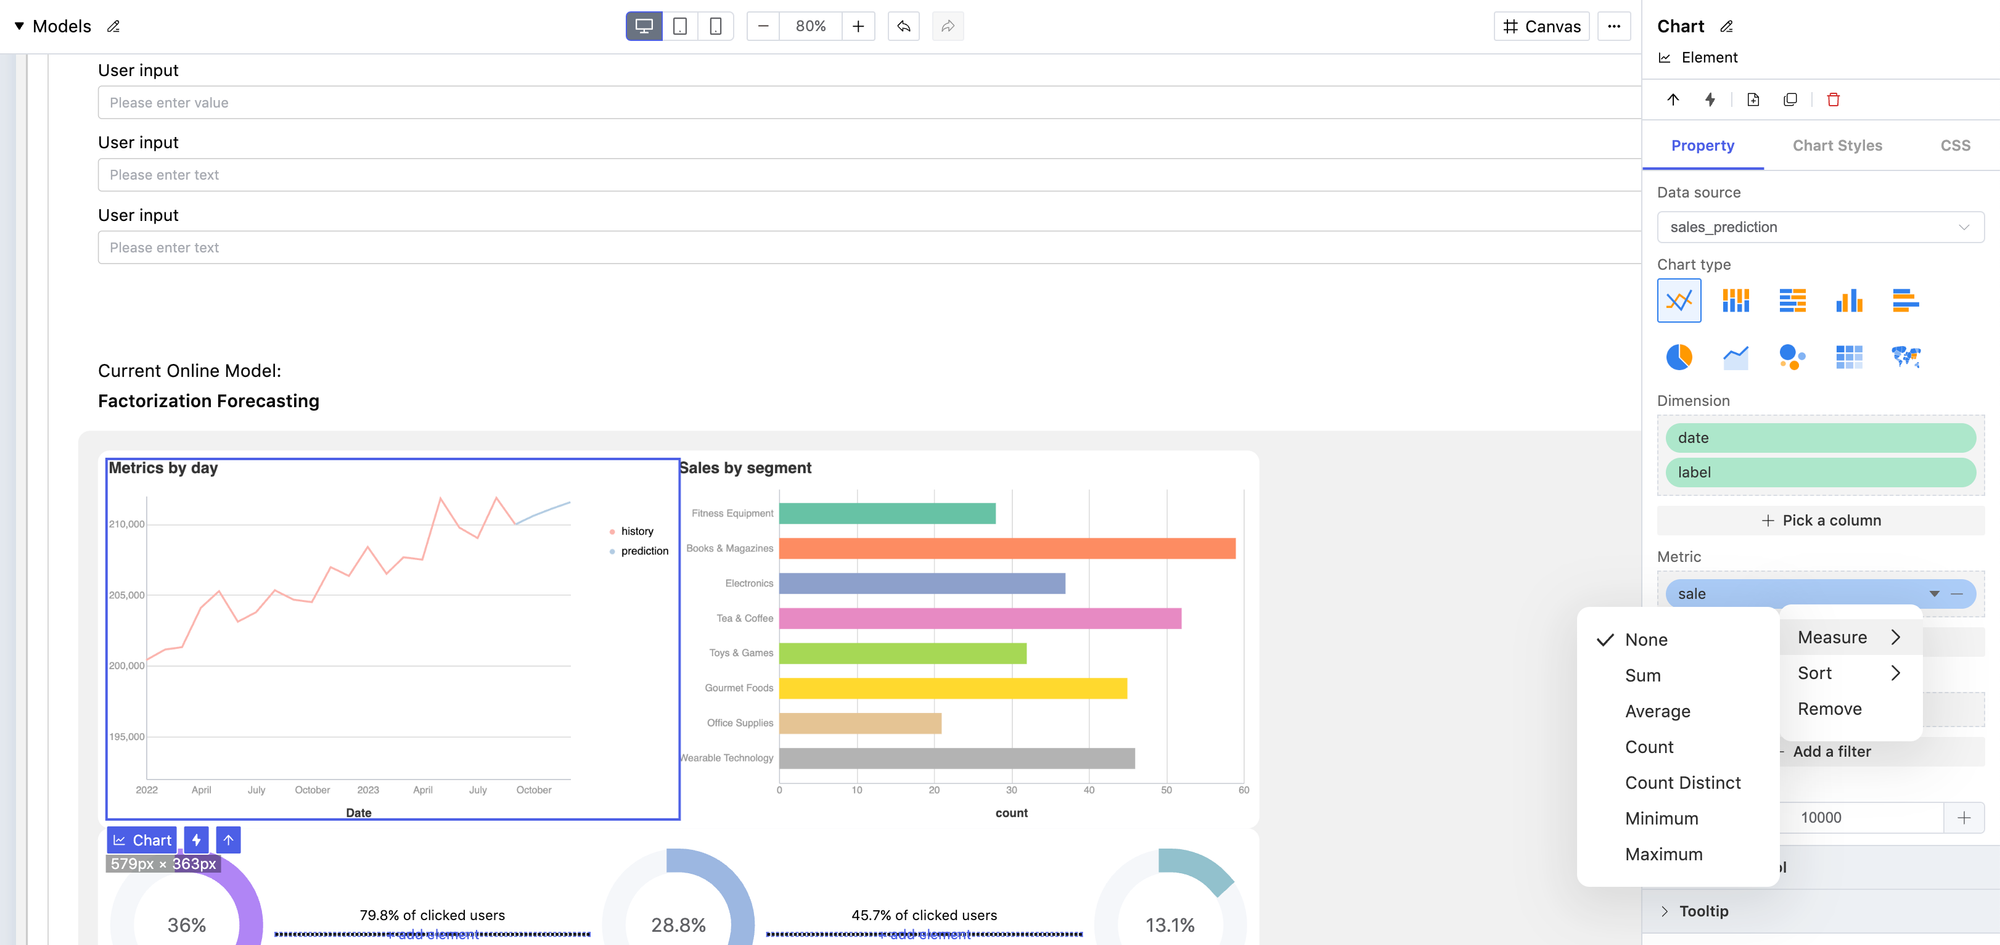
Task: Select the label dimension pill
Action: pos(1821,472)
